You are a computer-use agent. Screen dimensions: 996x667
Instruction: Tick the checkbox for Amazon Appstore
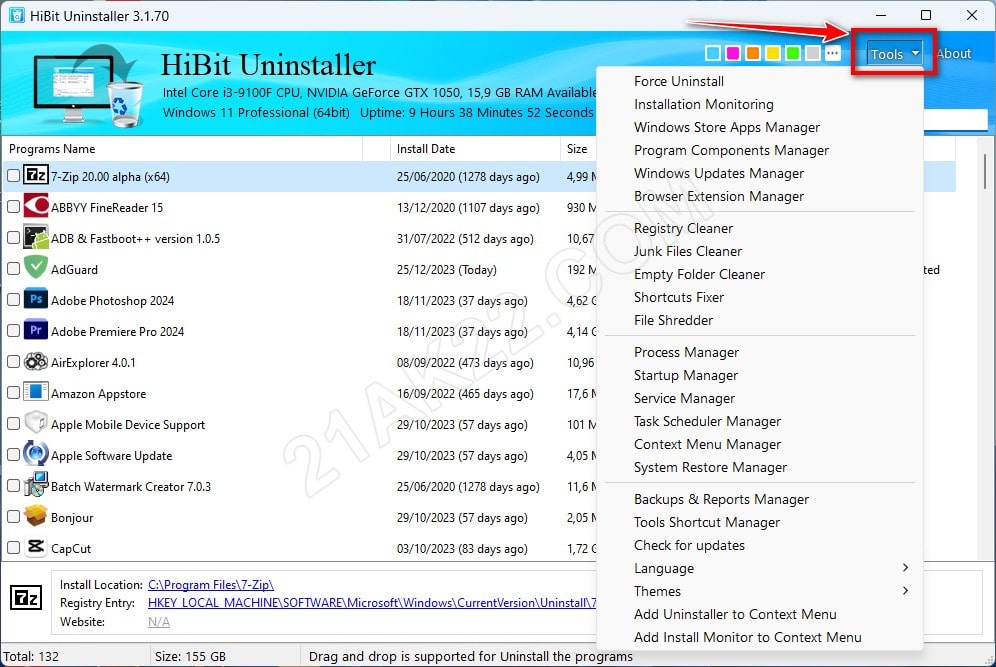point(13,393)
